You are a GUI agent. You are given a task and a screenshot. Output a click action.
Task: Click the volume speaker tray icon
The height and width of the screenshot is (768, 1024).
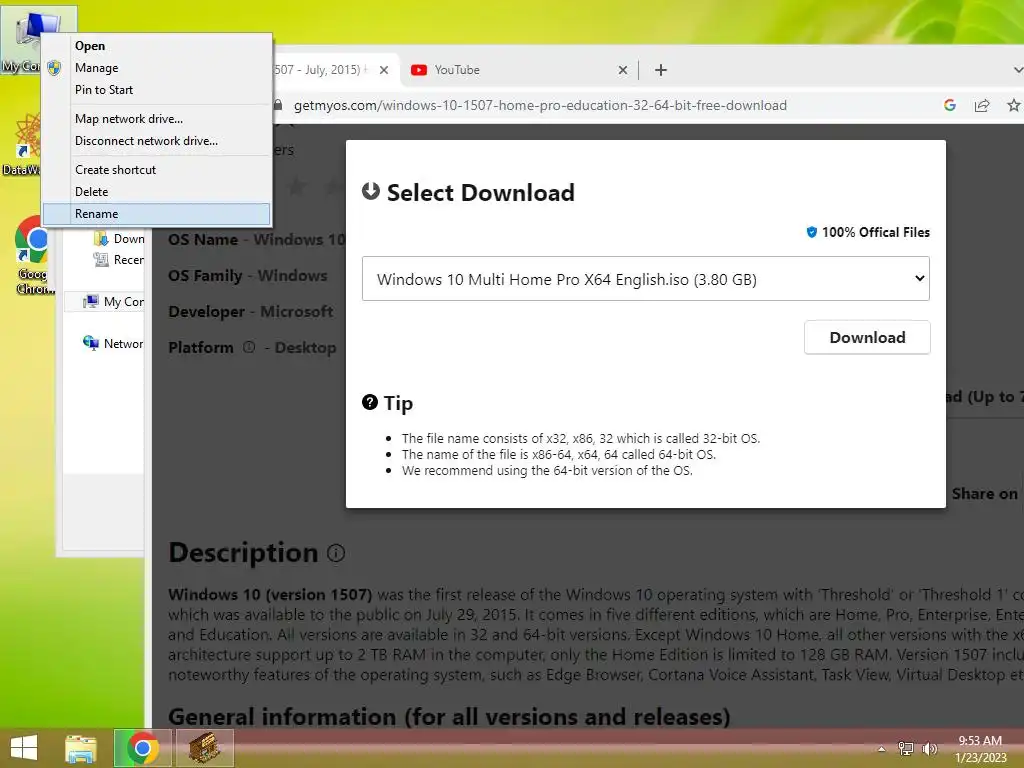click(929, 749)
